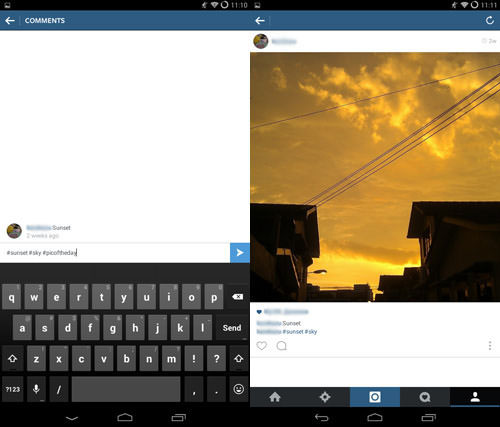Tap the backspace key on keyboard
This screenshot has width=500, height=427.
[238, 297]
